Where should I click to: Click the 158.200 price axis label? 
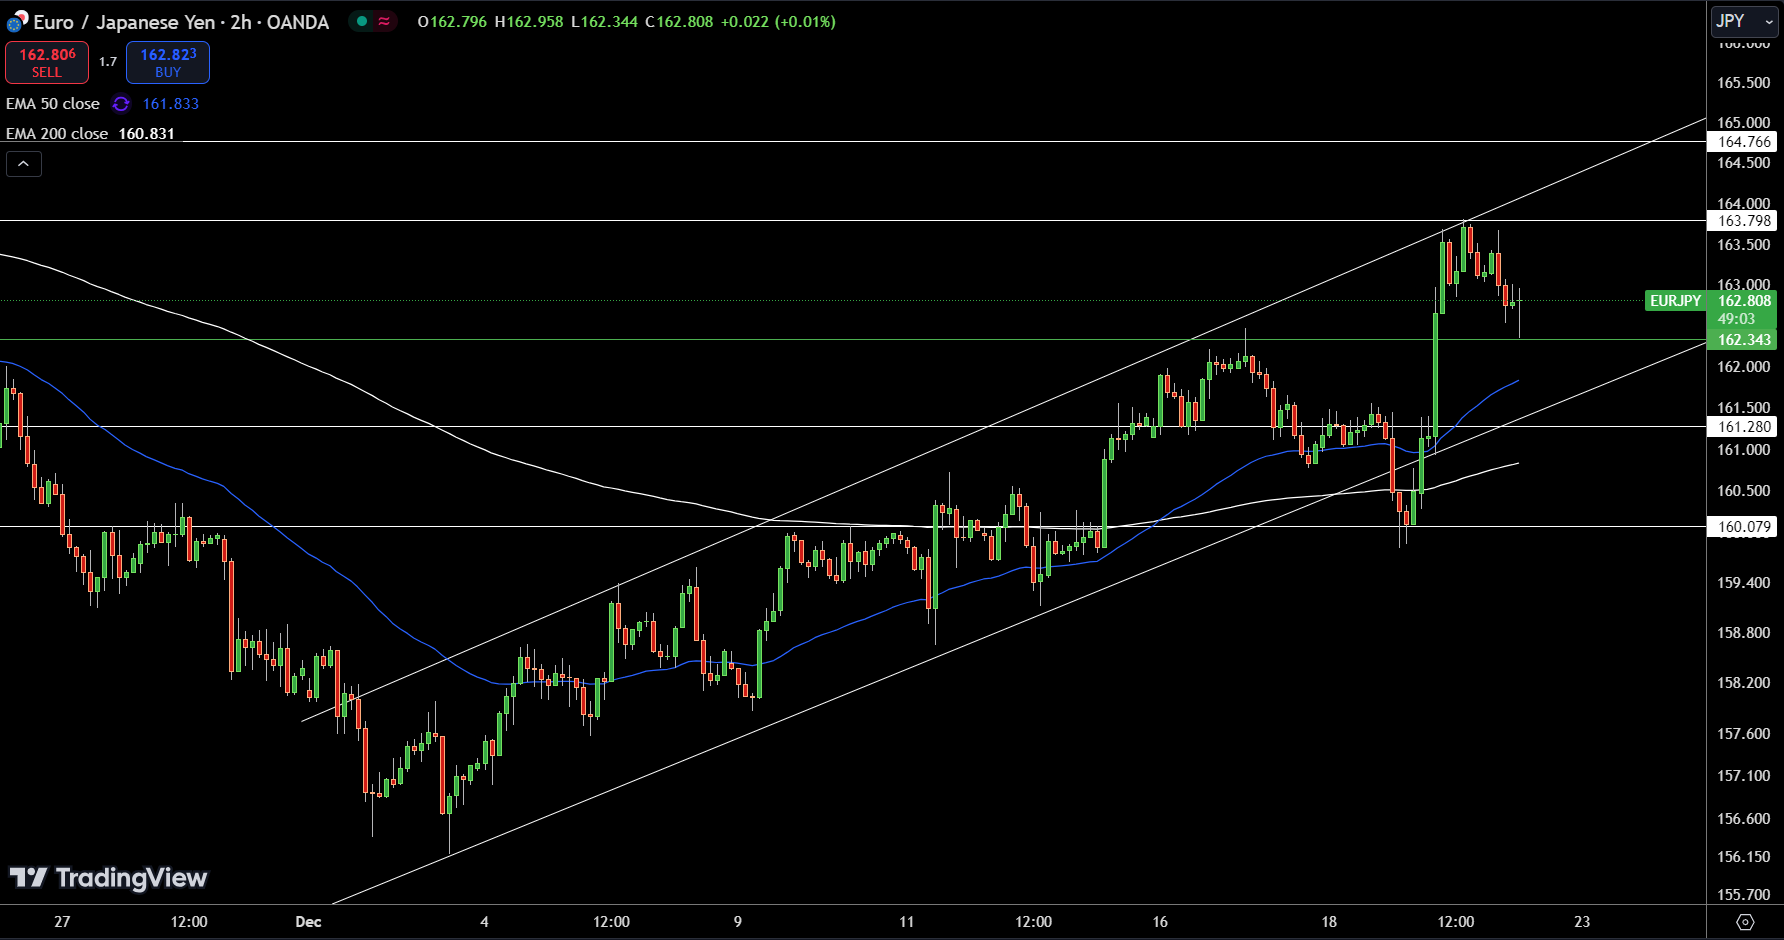[x=1744, y=683]
